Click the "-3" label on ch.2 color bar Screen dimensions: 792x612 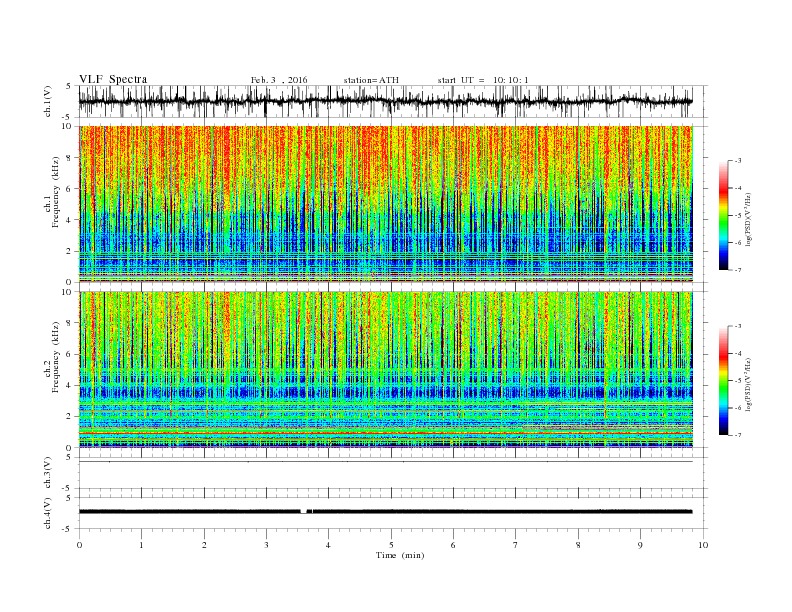(x=738, y=326)
